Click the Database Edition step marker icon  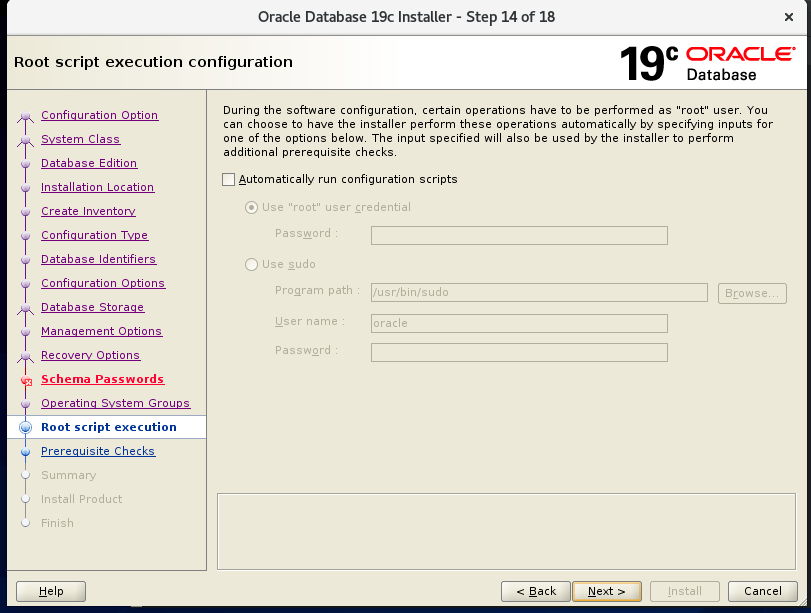(25, 164)
